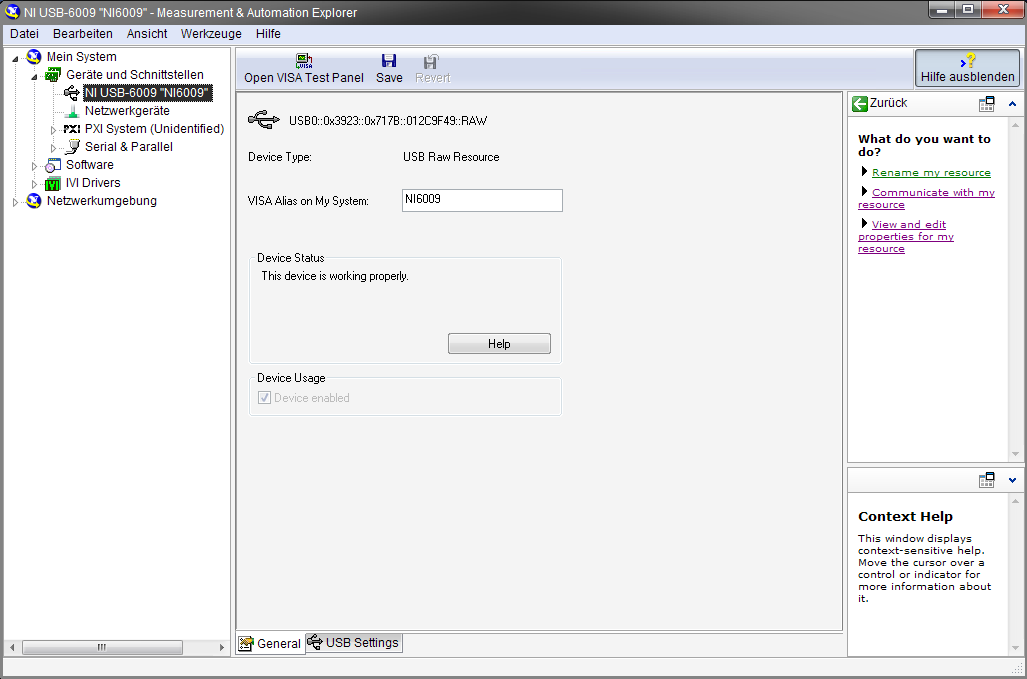Click "This device is working properly." status text
The image size is (1027, 679).
point(335,276)
